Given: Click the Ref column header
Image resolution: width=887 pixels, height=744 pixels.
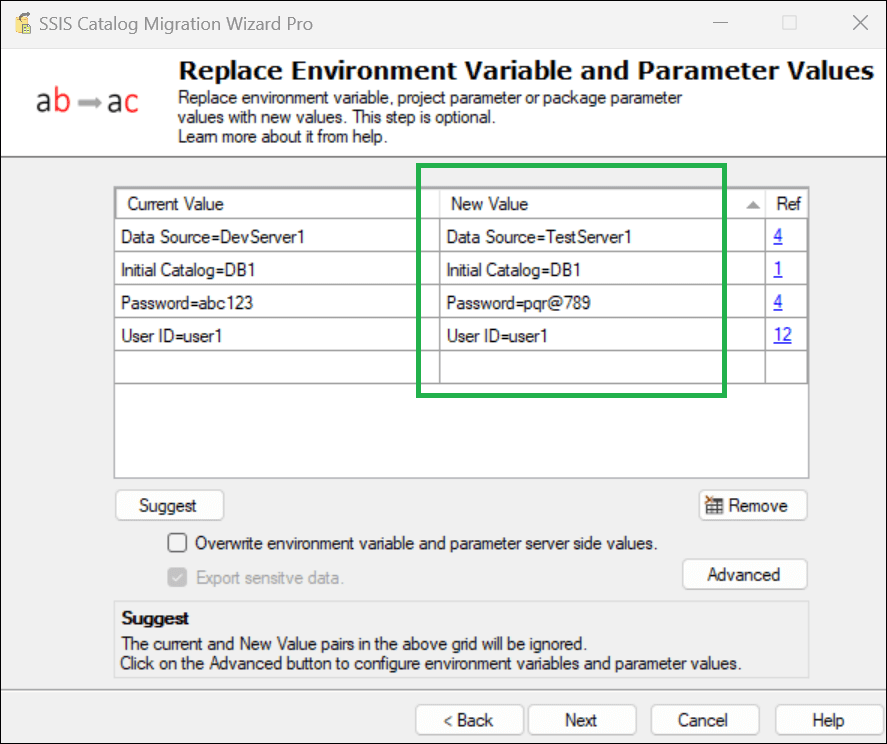Looking at the screenshot, I should tap(787, 204).
